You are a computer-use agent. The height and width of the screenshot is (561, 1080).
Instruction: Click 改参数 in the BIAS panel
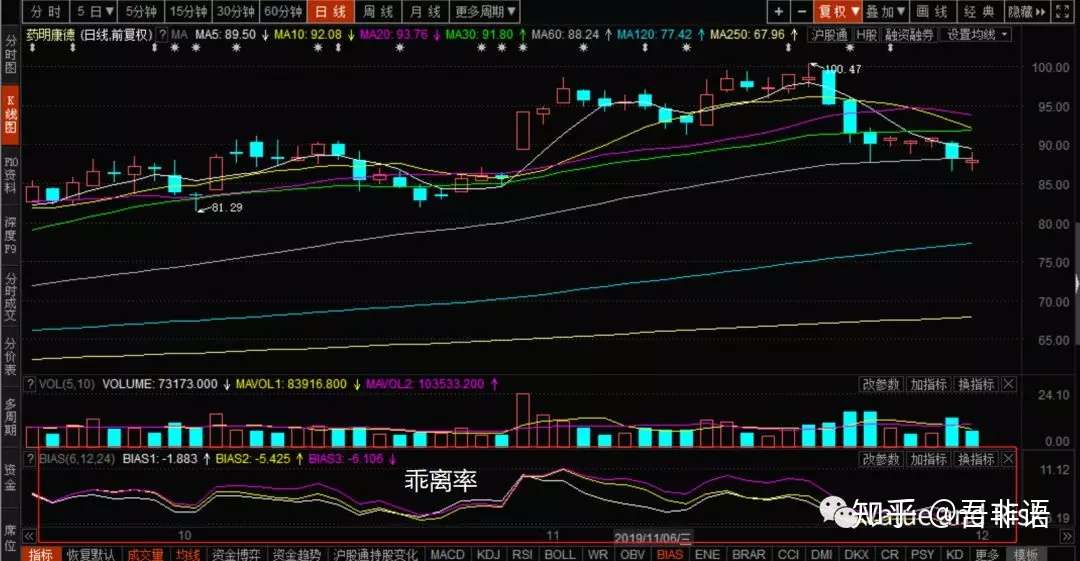click(x=881, y=458)
